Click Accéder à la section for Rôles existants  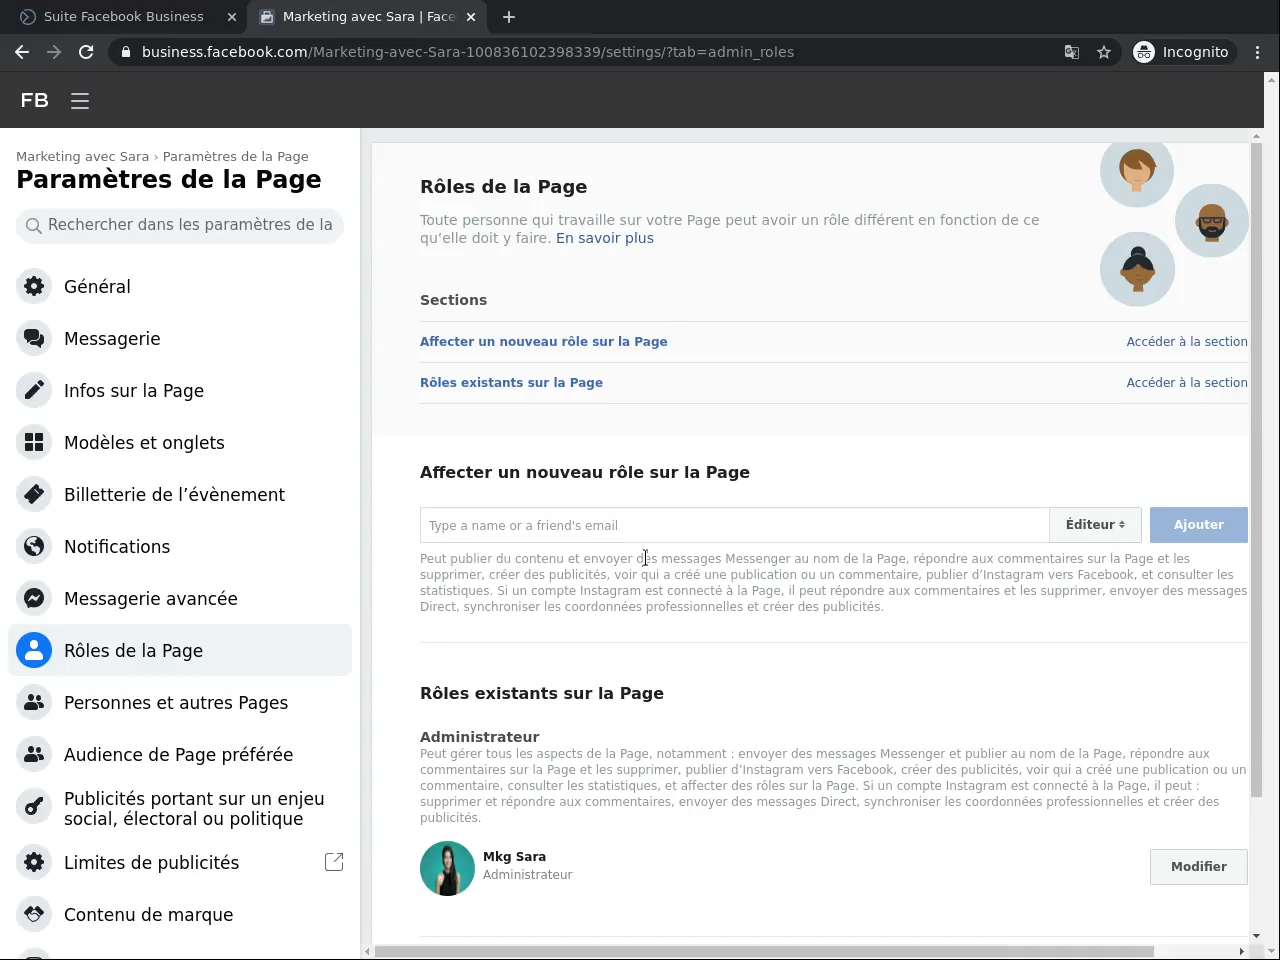coord(1187,383)
